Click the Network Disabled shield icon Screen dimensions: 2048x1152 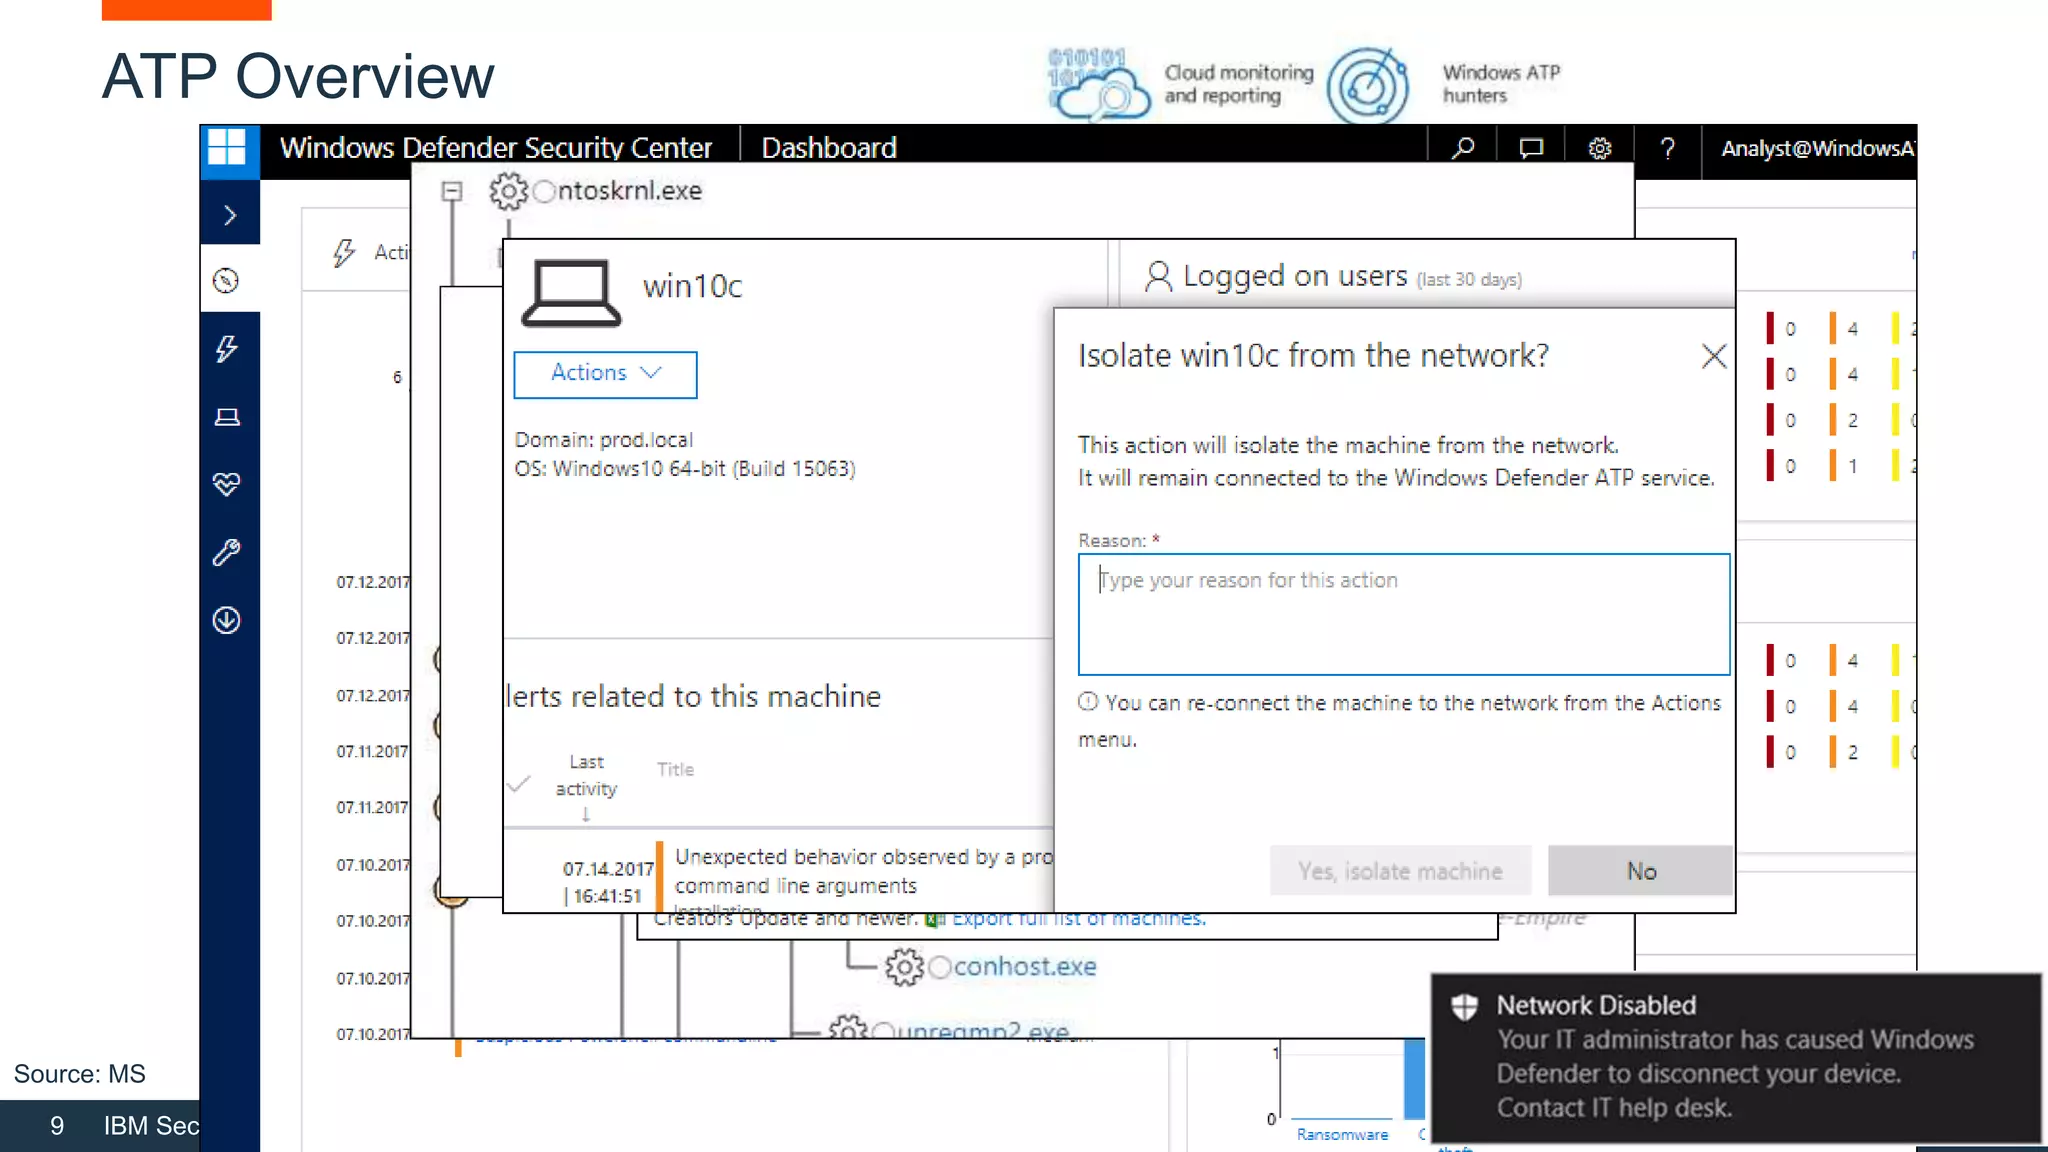(1465, 1006)
